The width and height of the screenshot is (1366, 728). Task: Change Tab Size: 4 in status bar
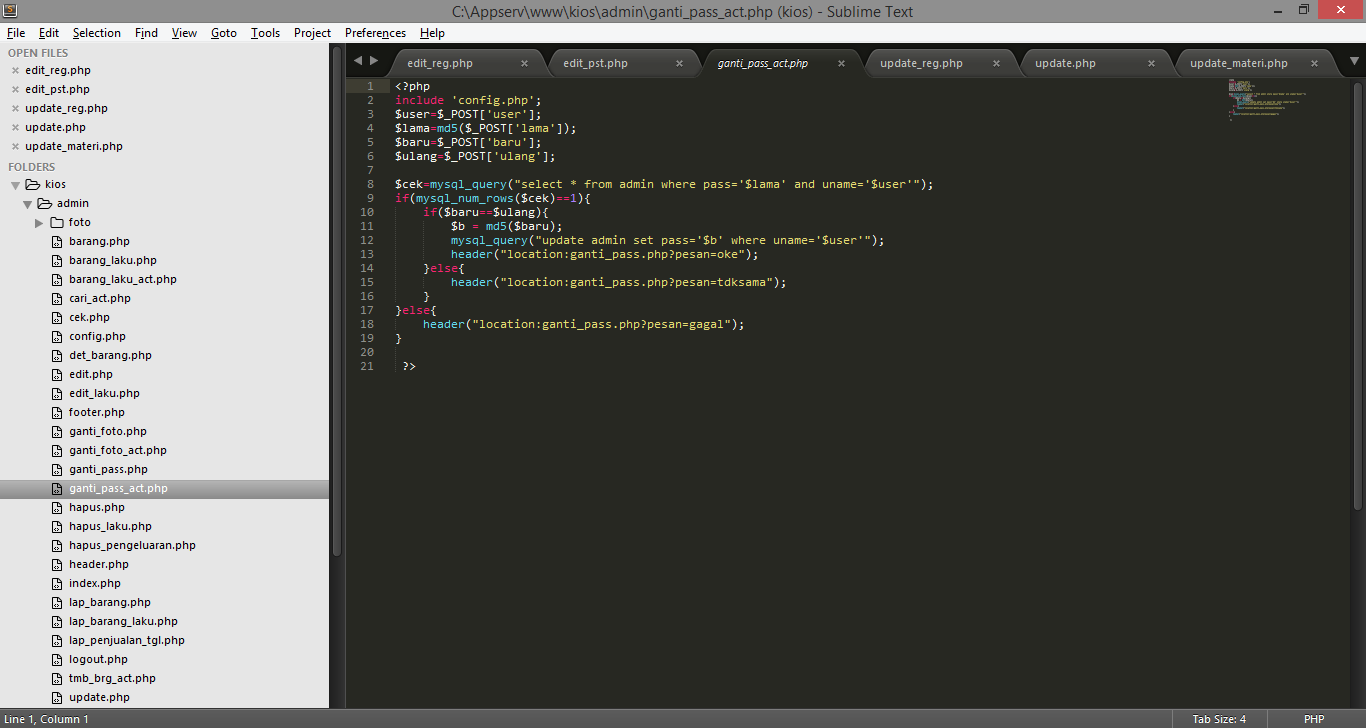(1219, 719)
